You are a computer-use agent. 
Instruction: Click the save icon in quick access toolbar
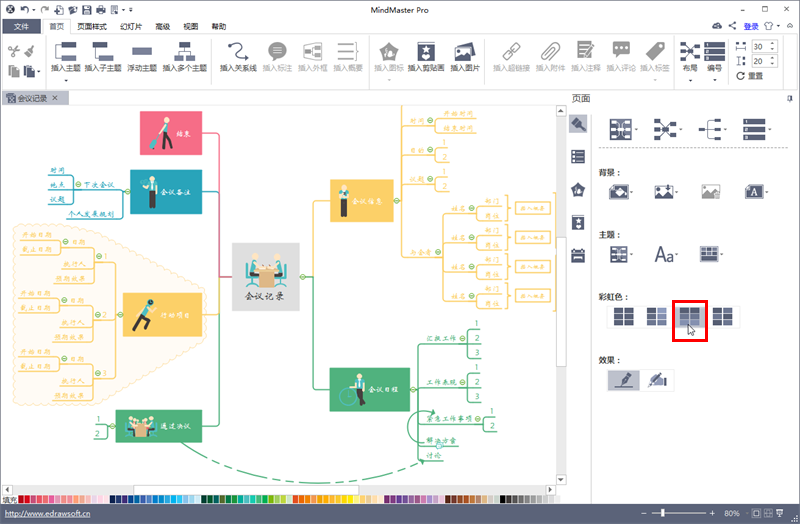(x=86, y=10)
